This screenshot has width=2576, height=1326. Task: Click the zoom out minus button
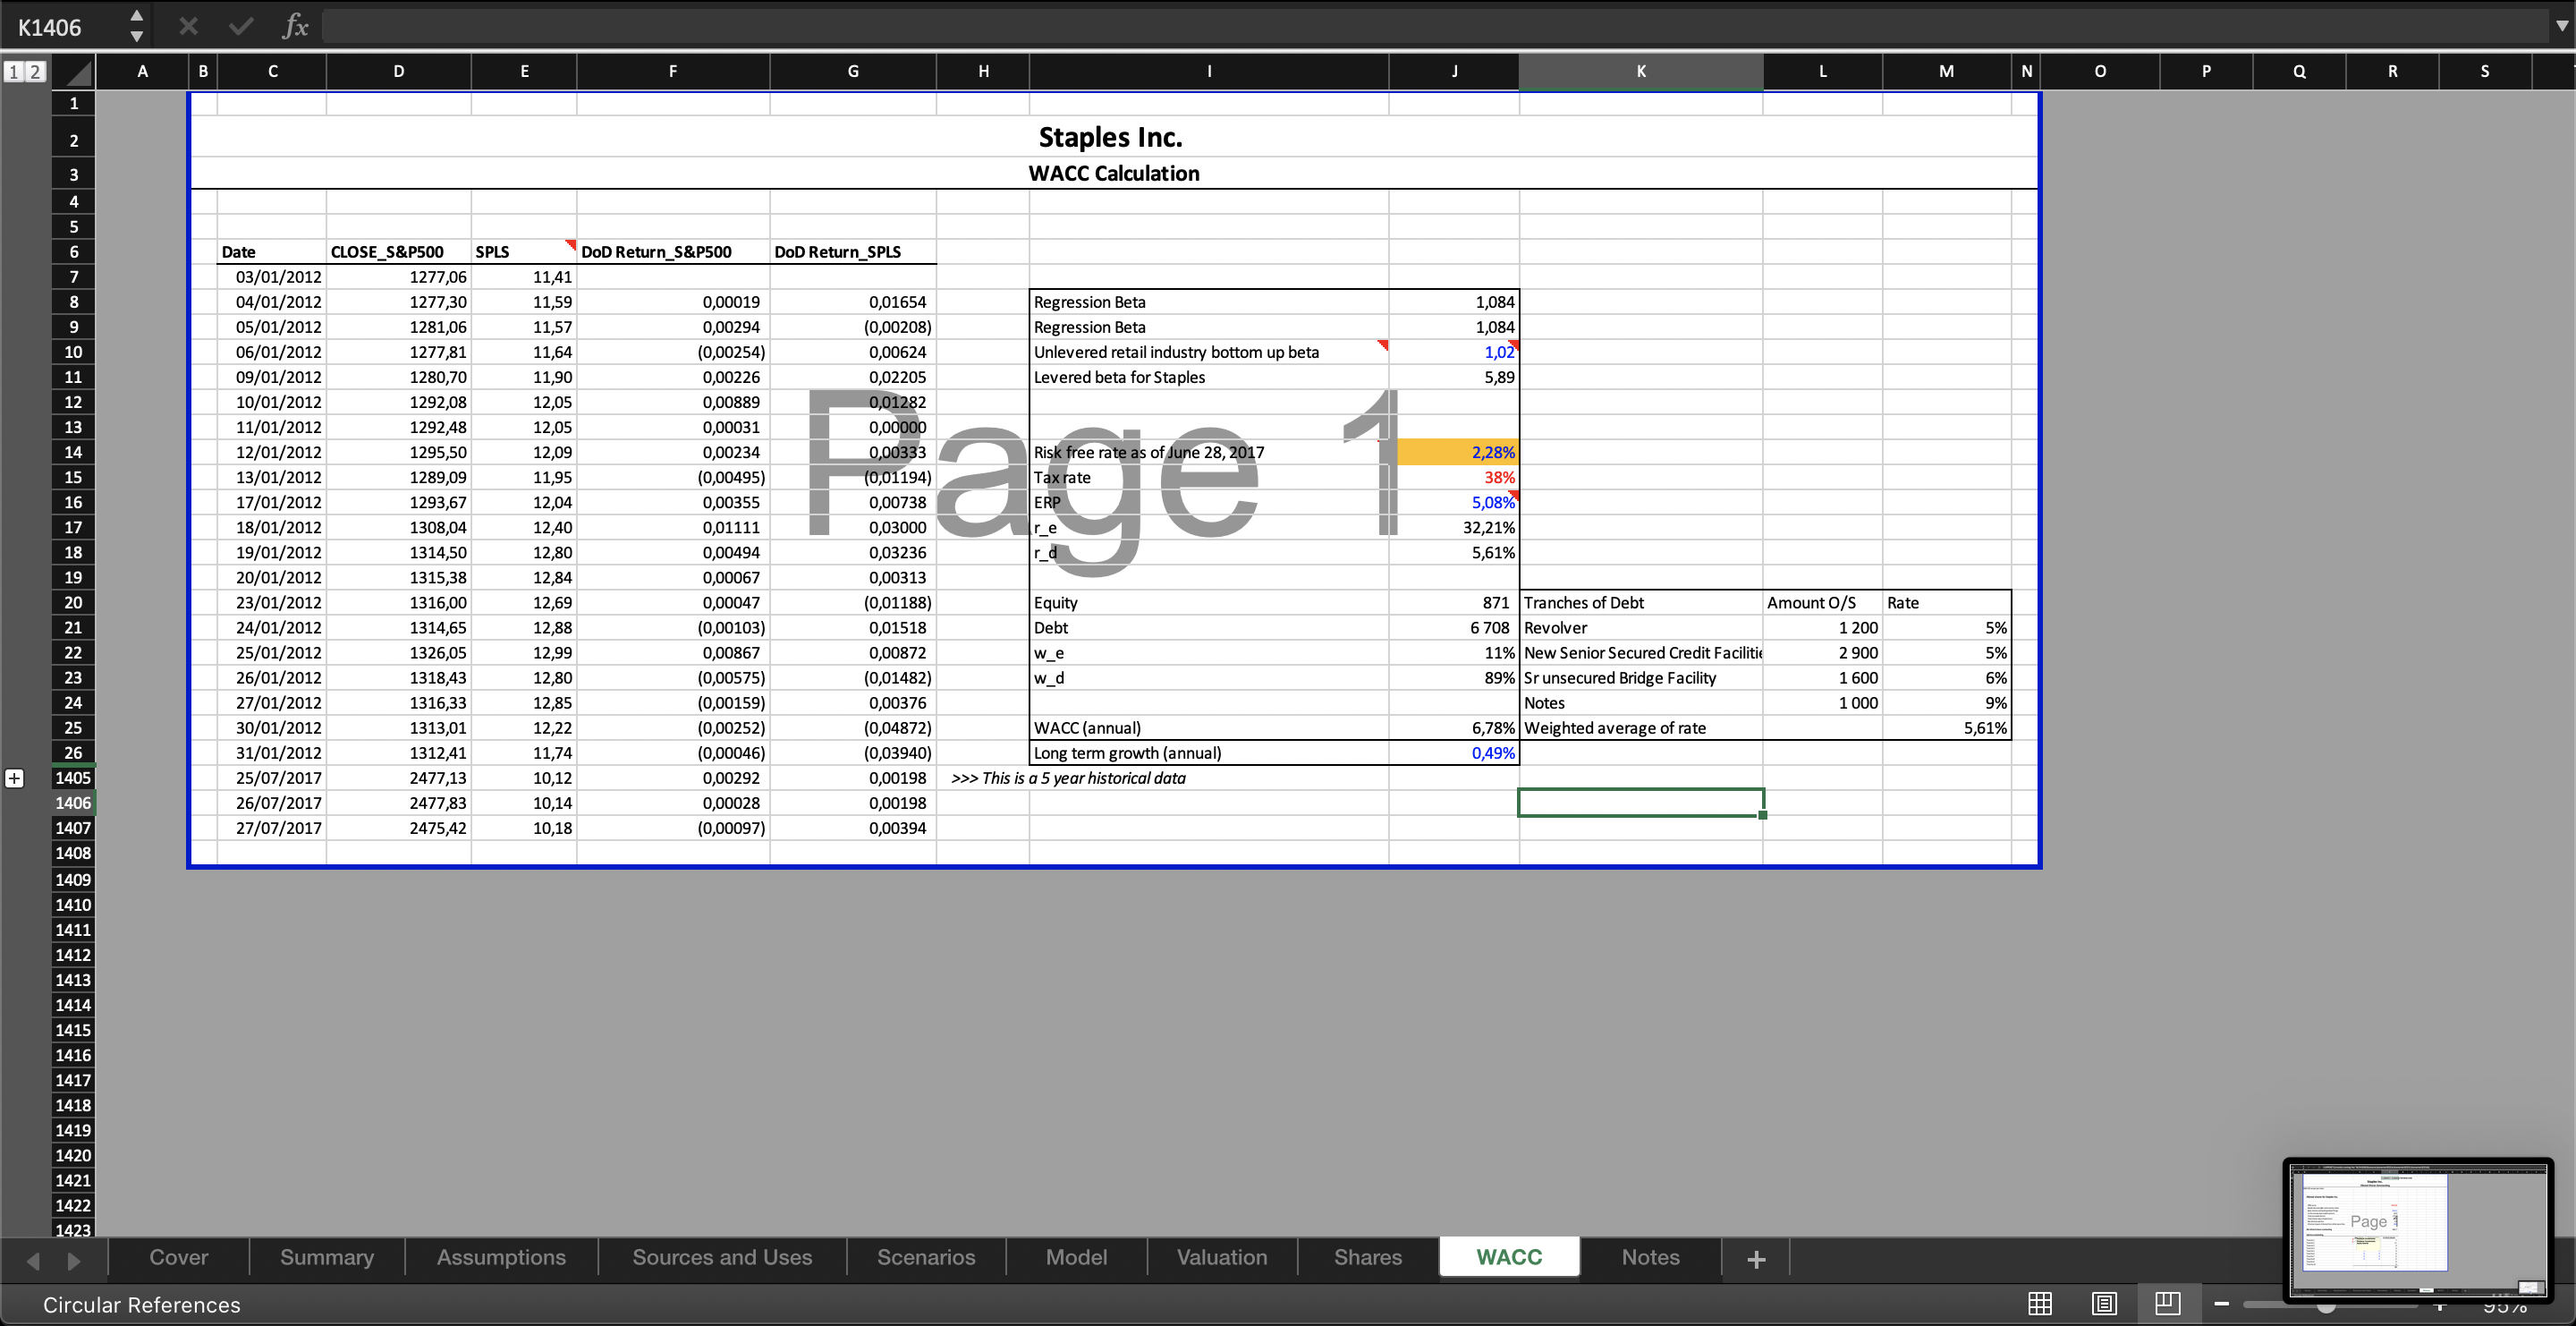click(2222, 1304)
